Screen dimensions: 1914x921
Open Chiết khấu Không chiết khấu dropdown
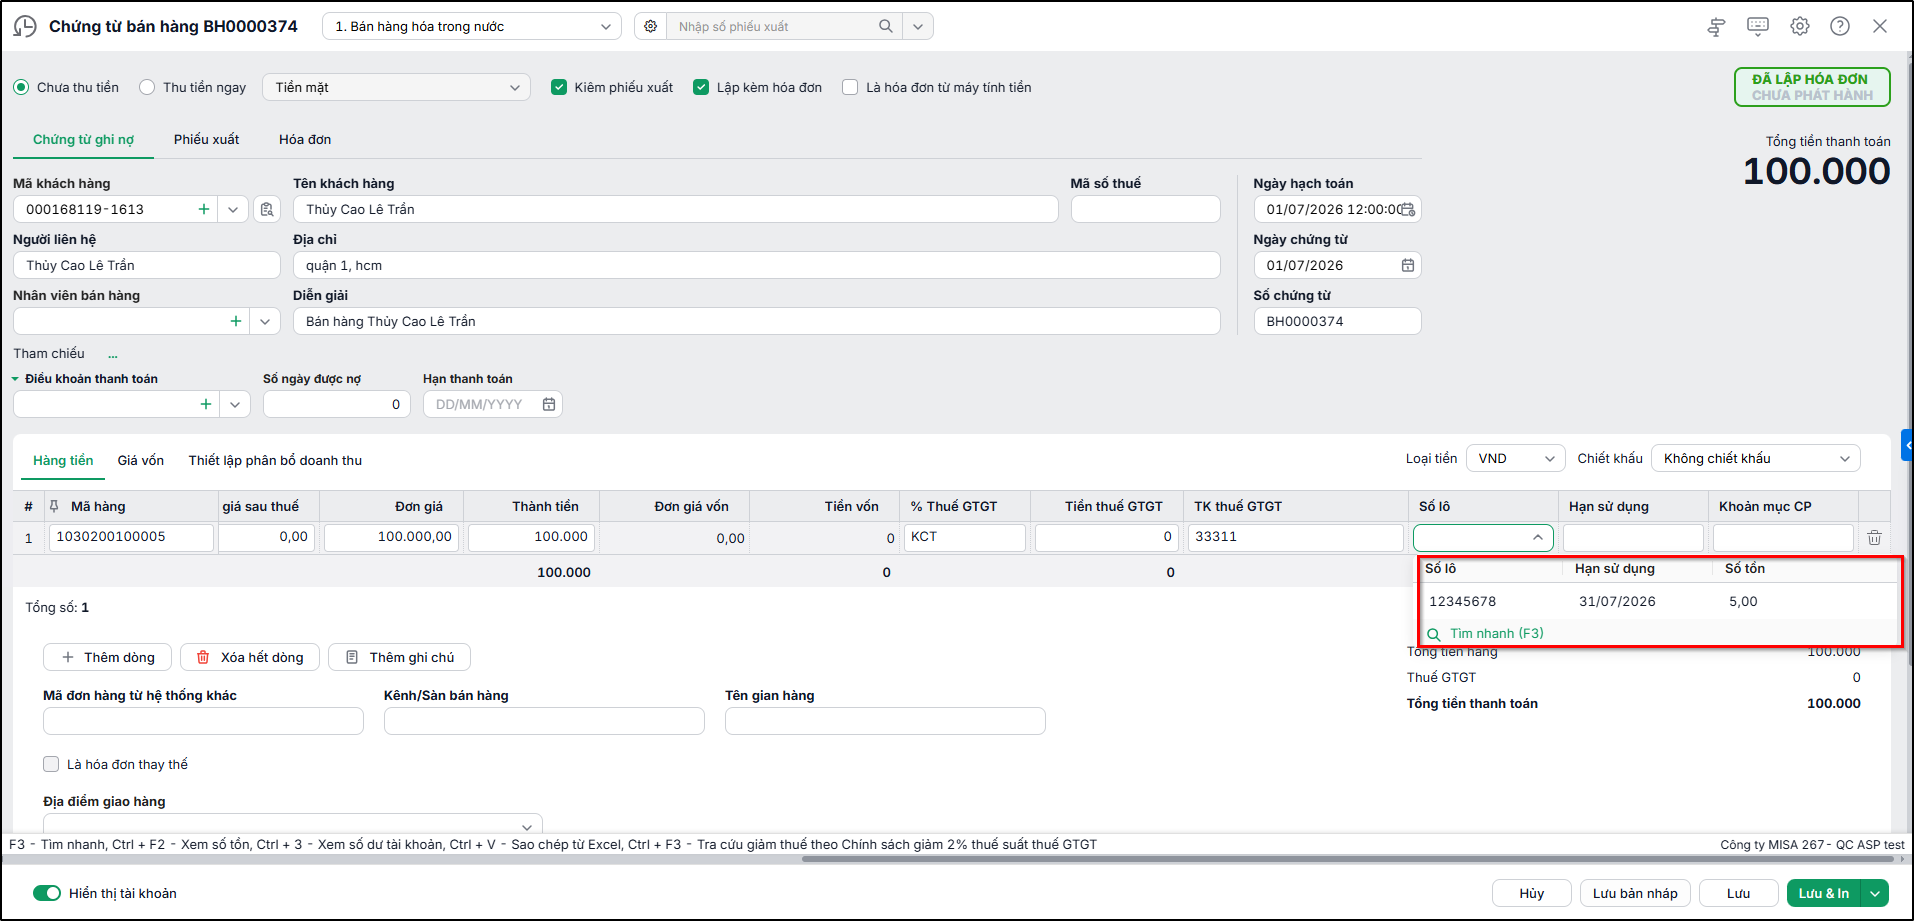coord(1756,458)
